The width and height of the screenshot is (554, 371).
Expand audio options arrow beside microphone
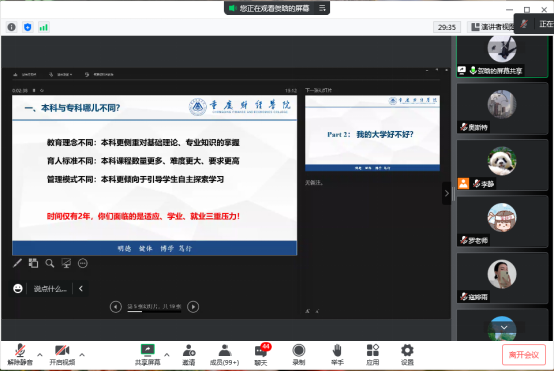(40, 354)
